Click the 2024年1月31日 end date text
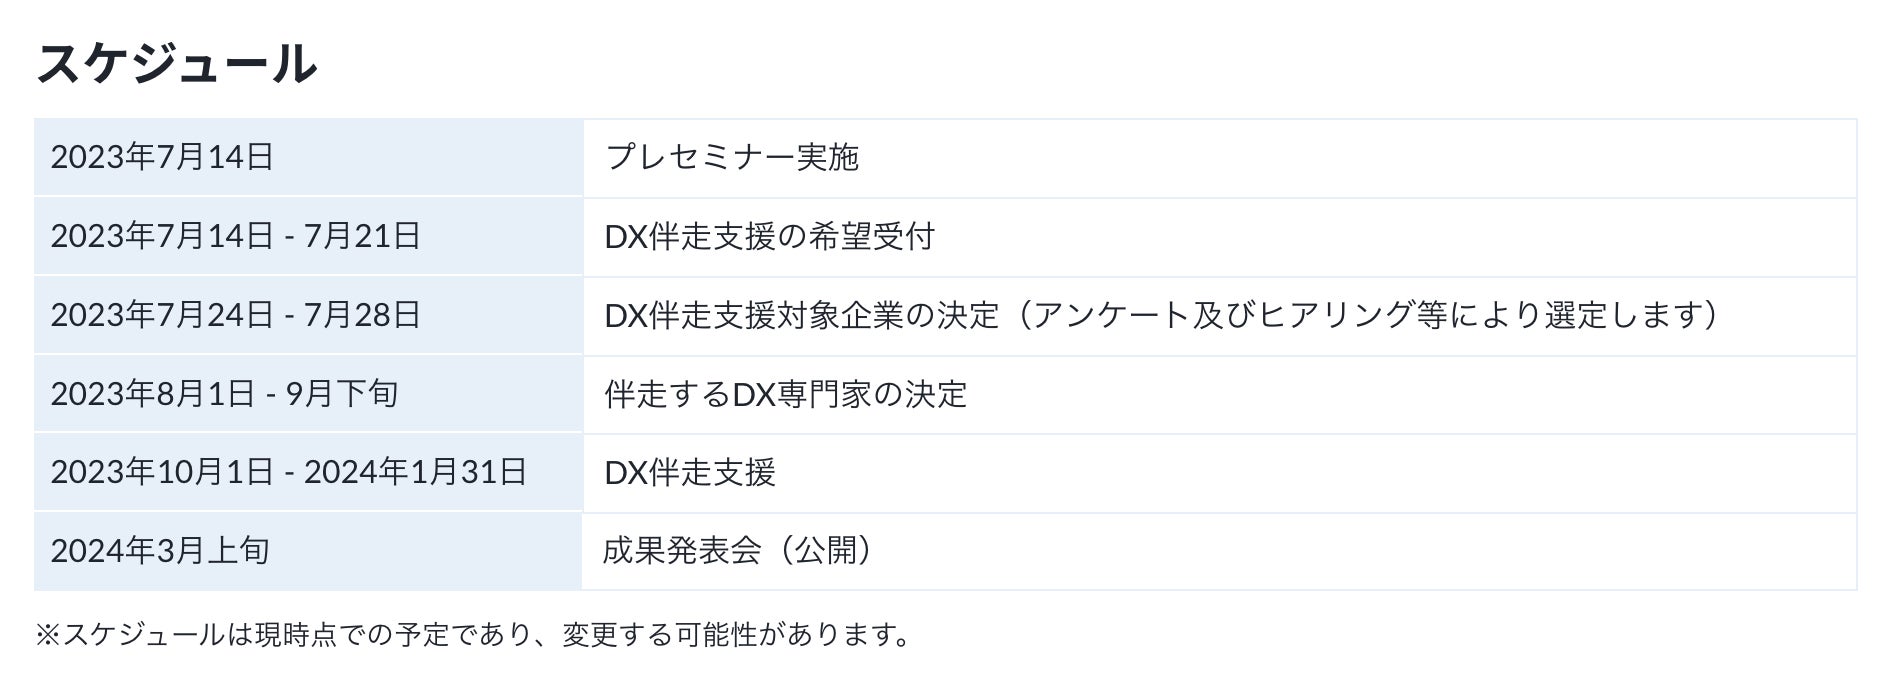The height and width of the screenshot is (680, 1890). [415, 472]
